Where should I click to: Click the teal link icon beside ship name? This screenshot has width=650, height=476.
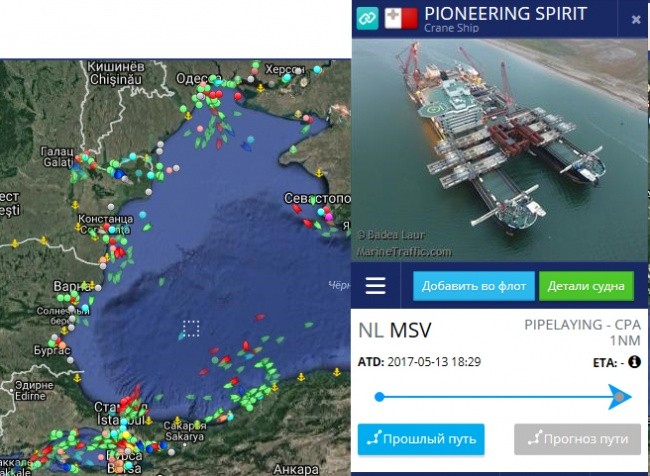click(367, 18)
